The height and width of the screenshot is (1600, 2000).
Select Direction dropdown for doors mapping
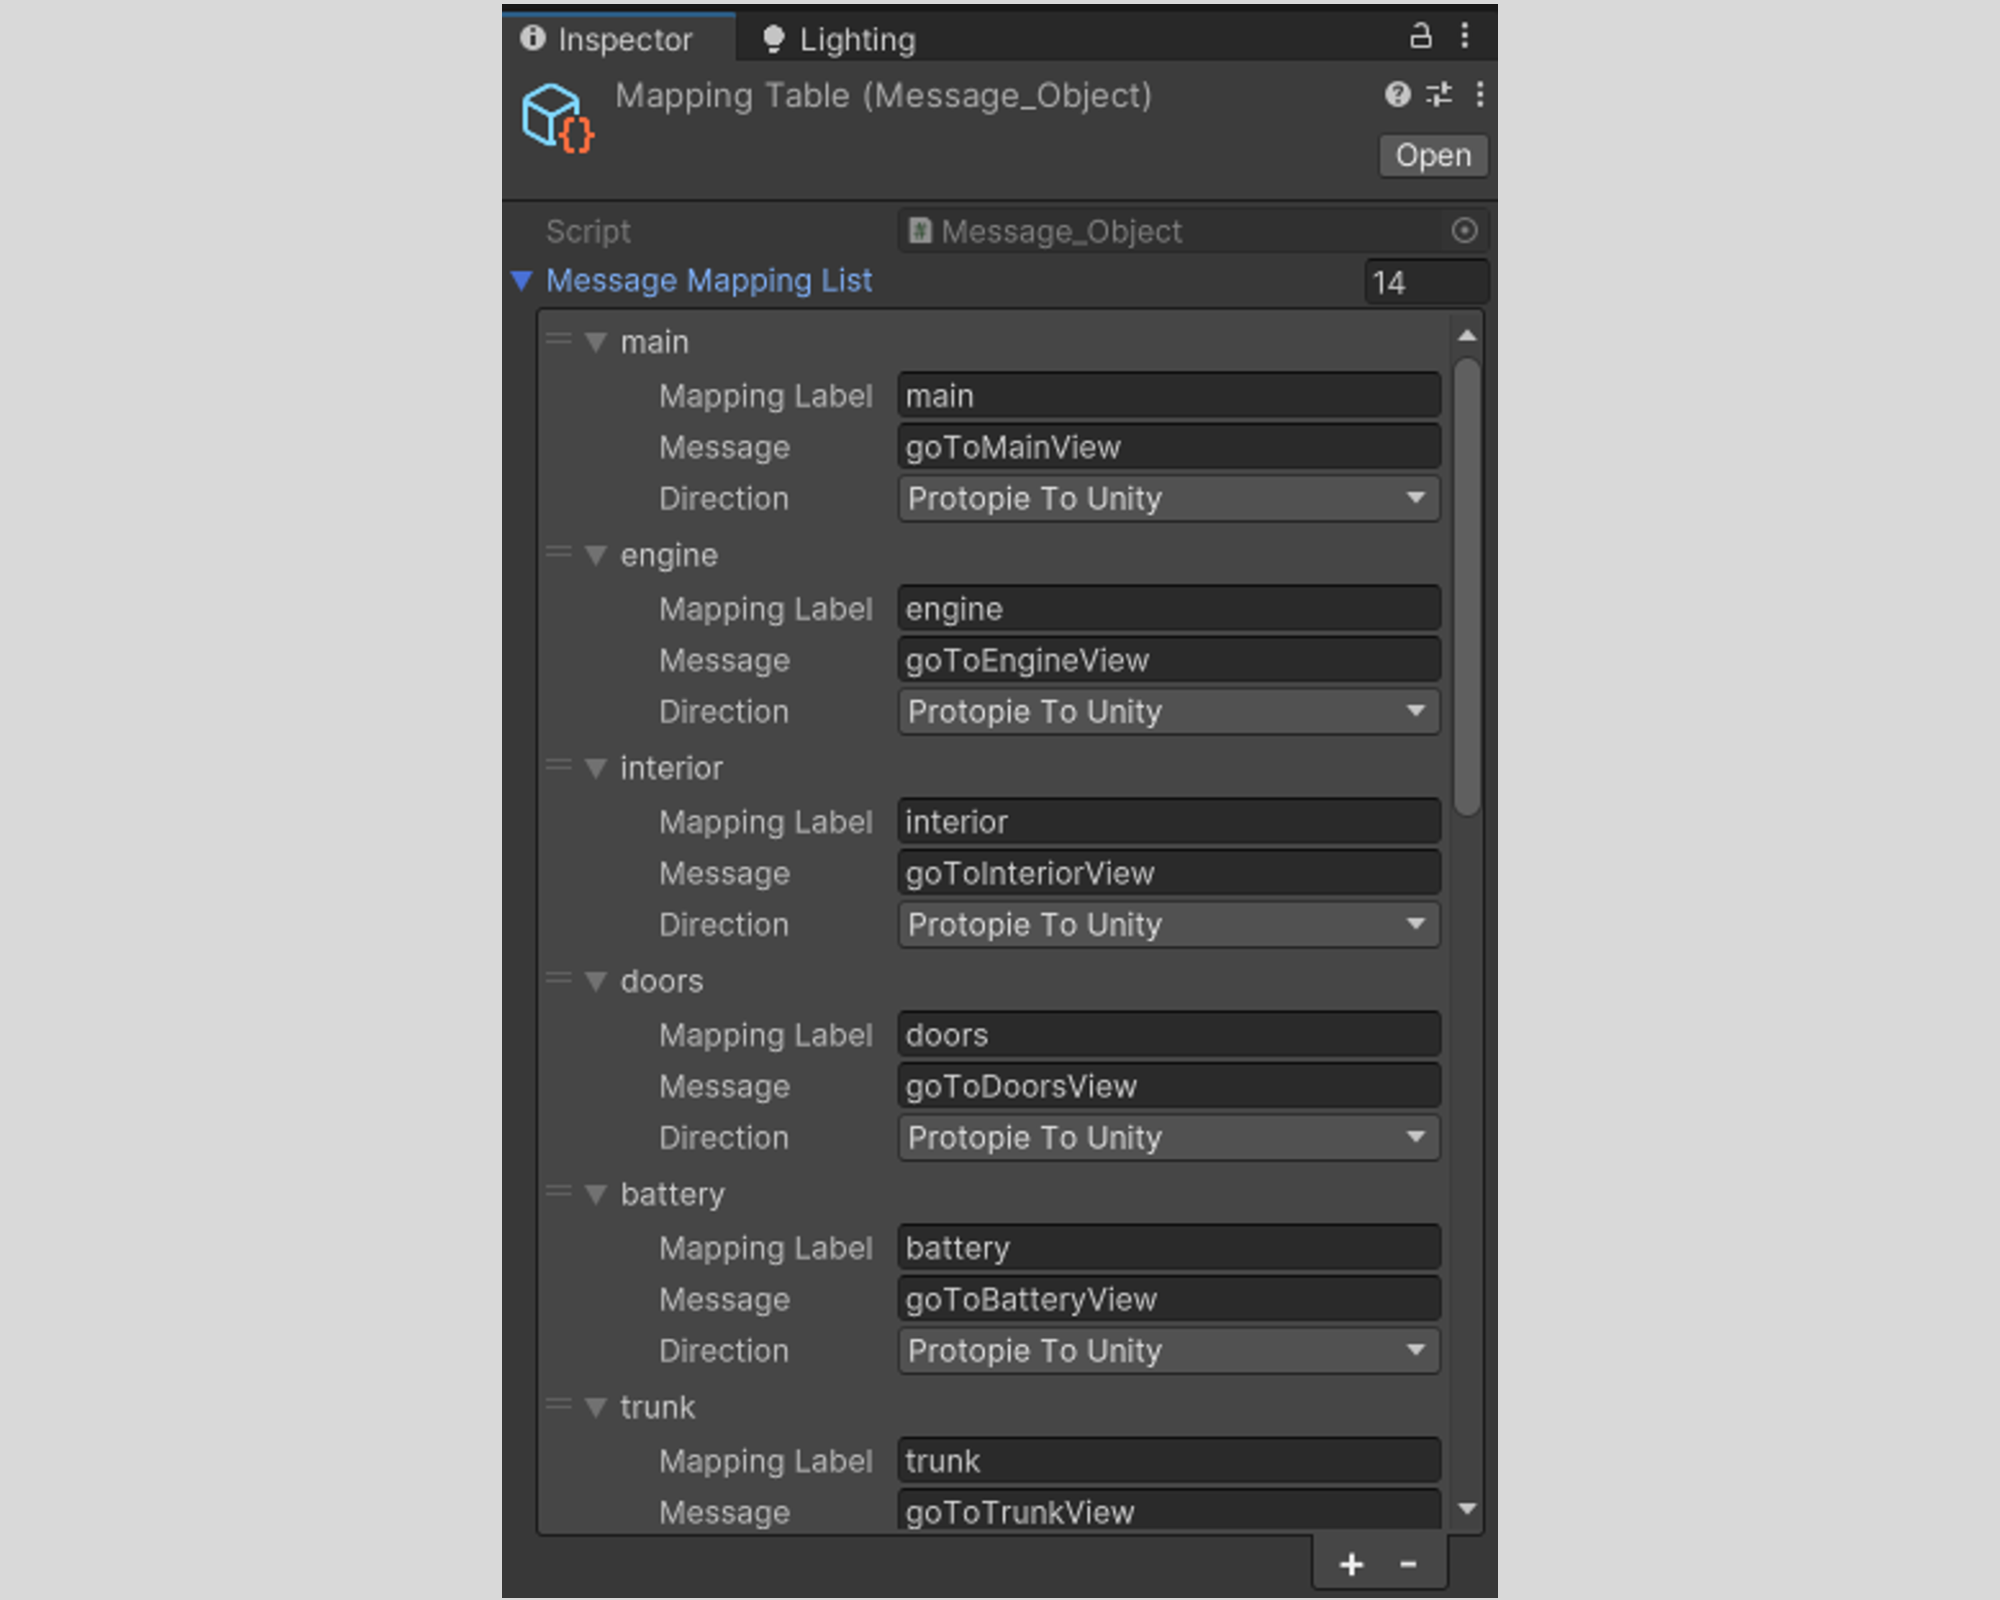(x=1166, y=1136)
